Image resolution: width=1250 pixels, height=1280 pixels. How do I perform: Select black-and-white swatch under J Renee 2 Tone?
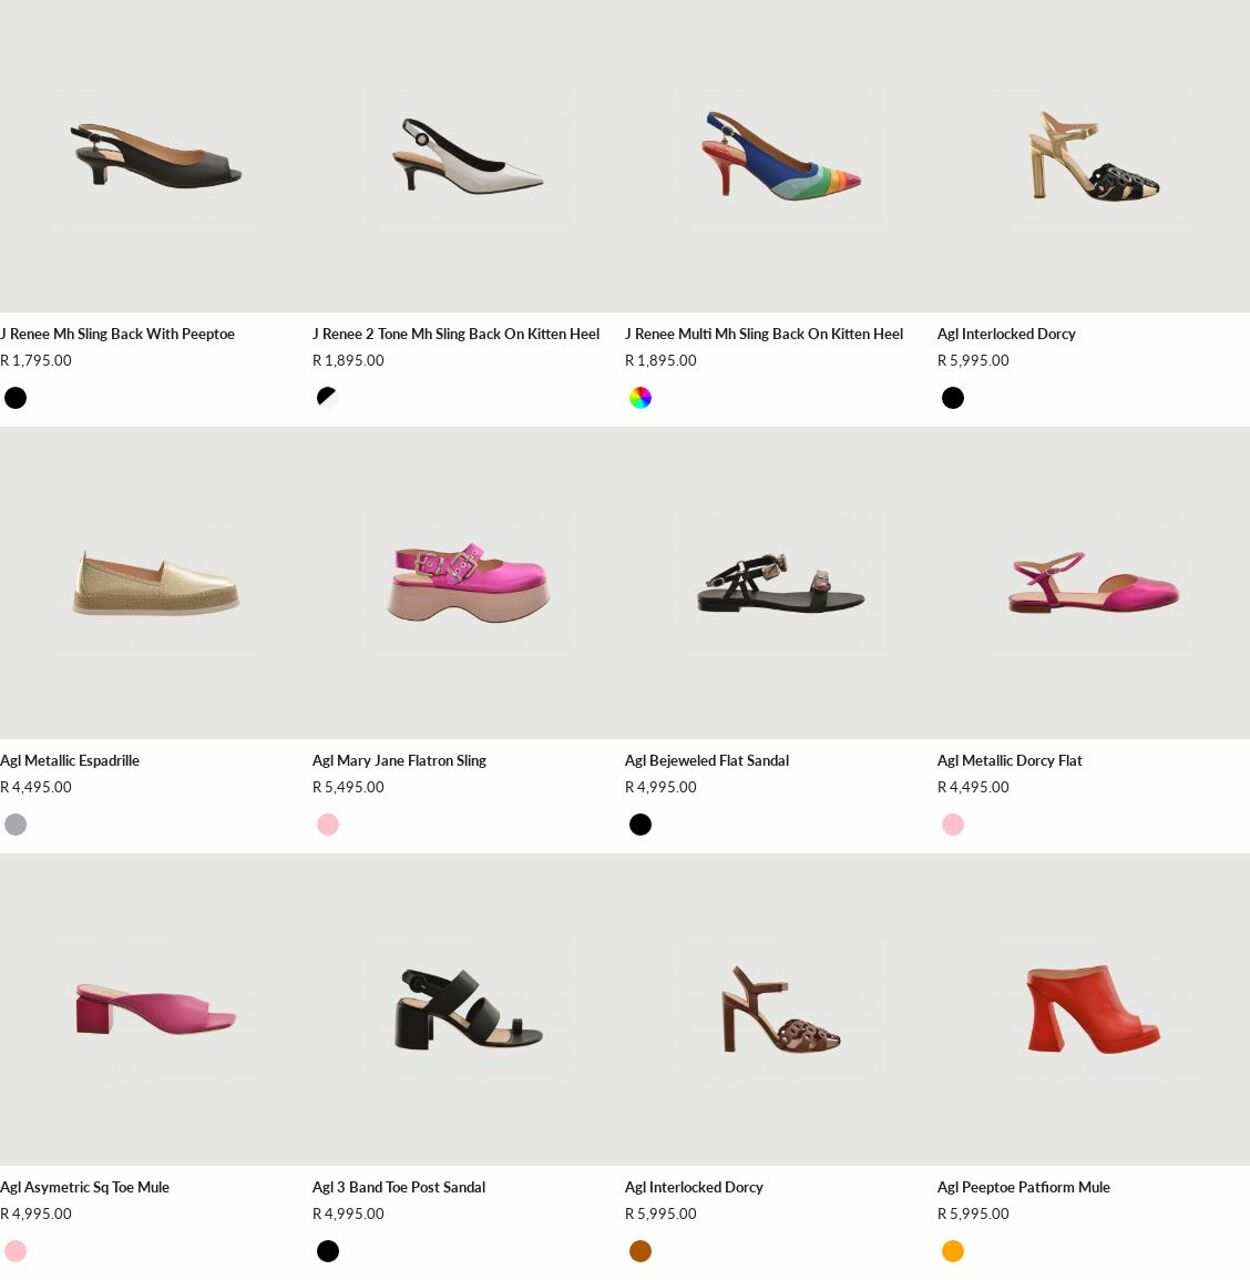[x=328, y=398]
